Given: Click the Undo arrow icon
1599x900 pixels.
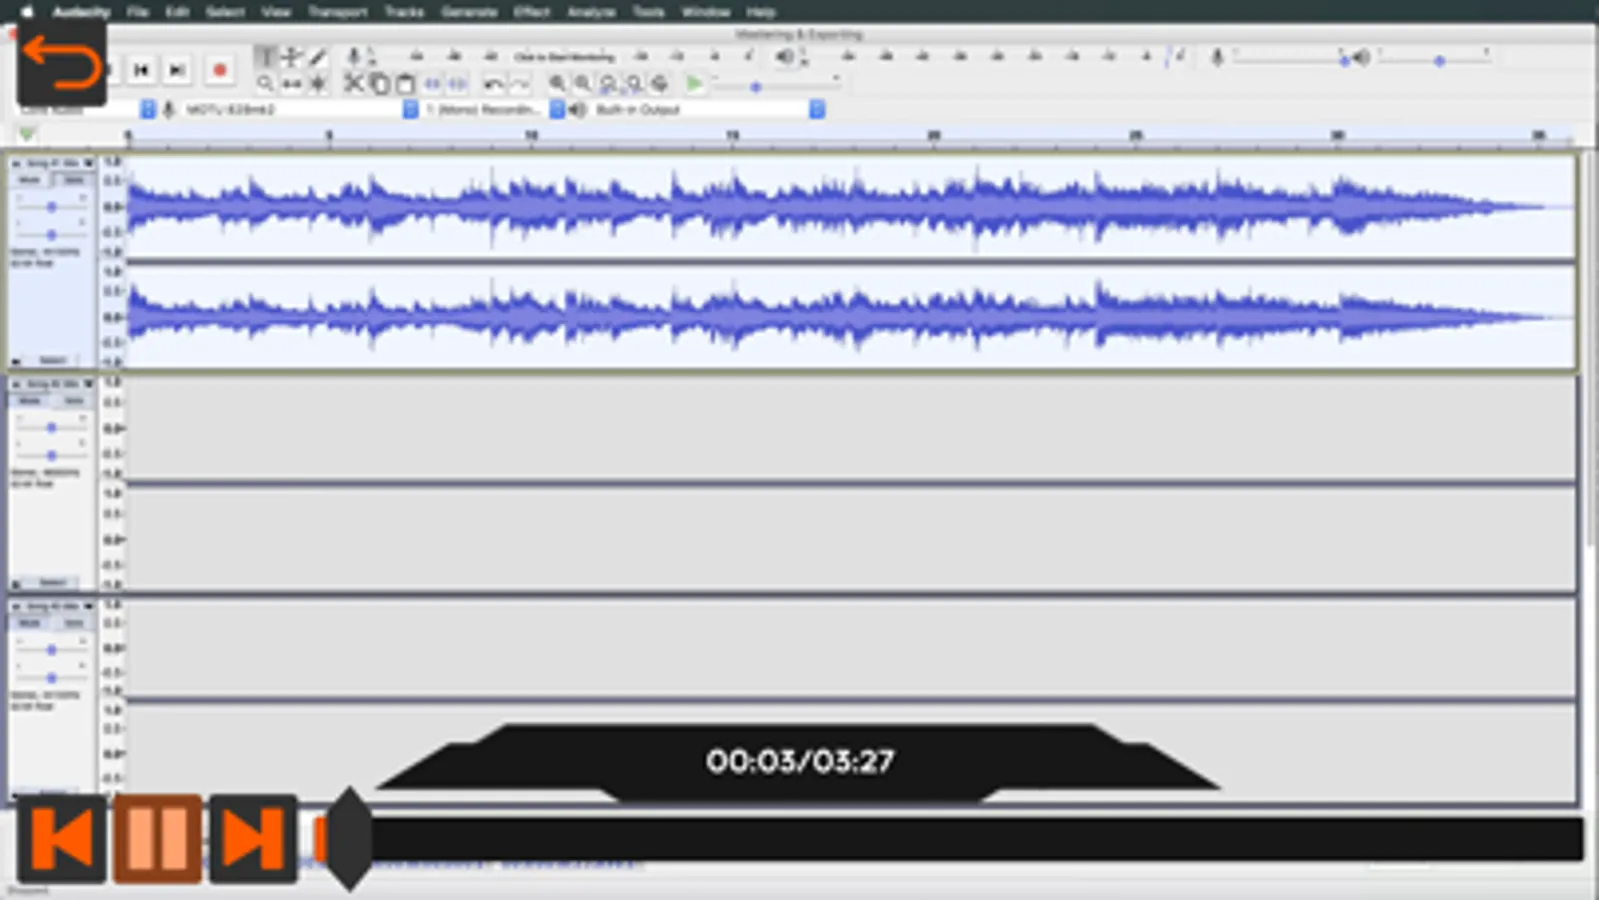Looking at the screenshot, I should point(493,83).
